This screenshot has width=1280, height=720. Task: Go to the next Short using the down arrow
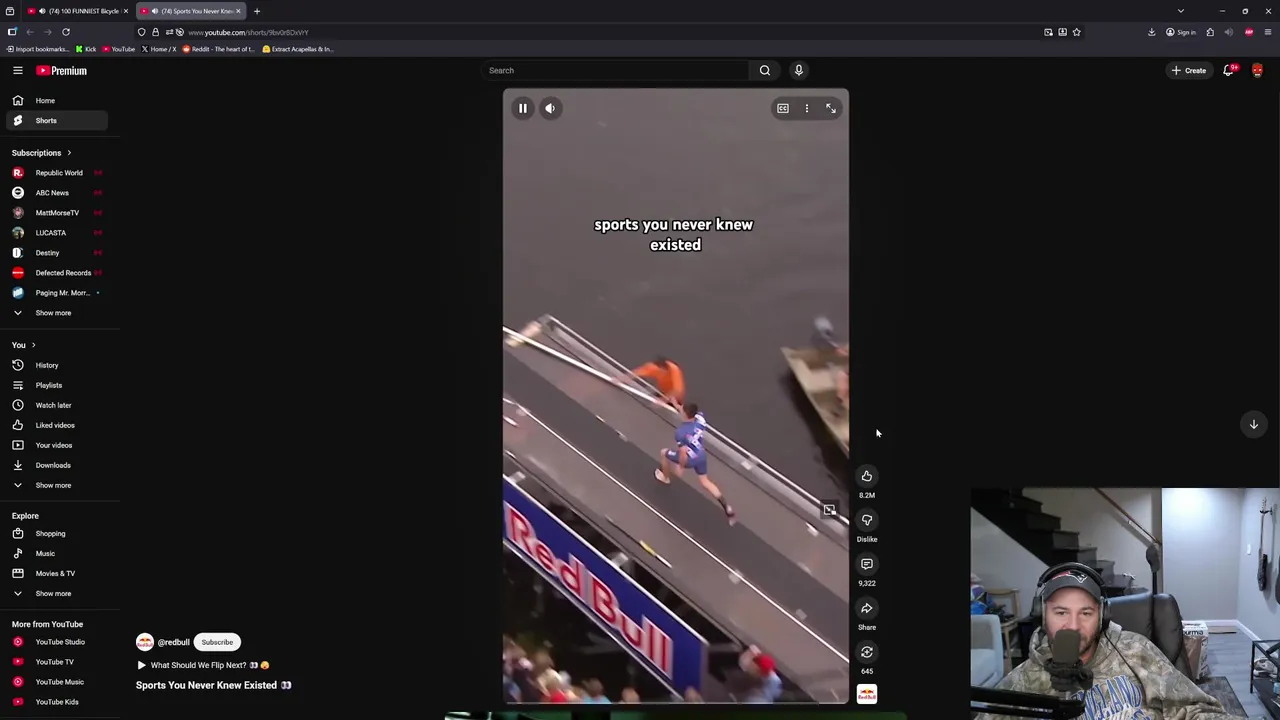pyautogui.click(x=1253, y=424)
